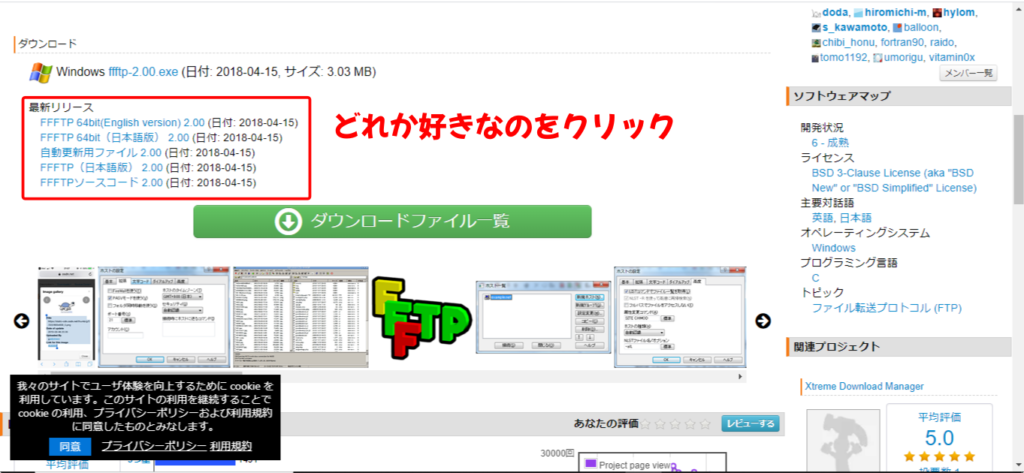Rate with the first empty star
Screen dimensions: 1024x473
pos(646,424)
